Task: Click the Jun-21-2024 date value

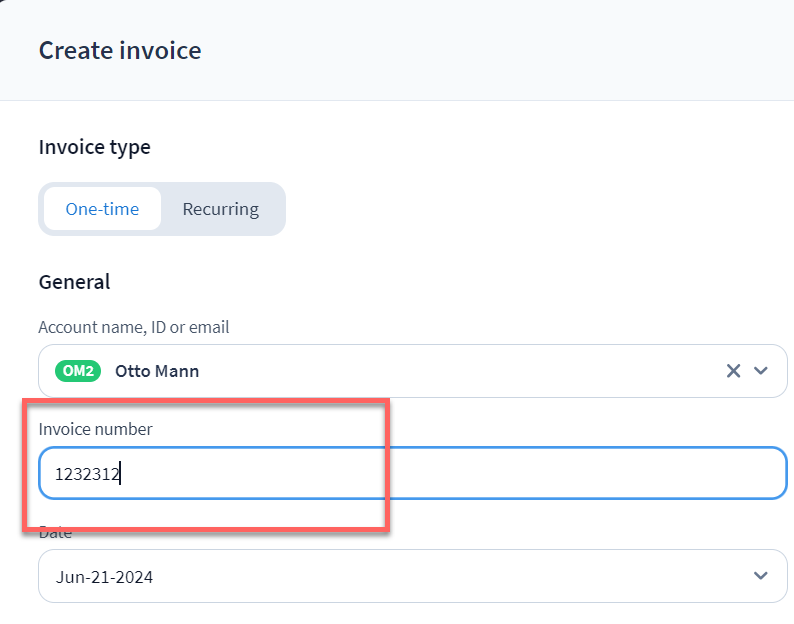Action: 105,577
